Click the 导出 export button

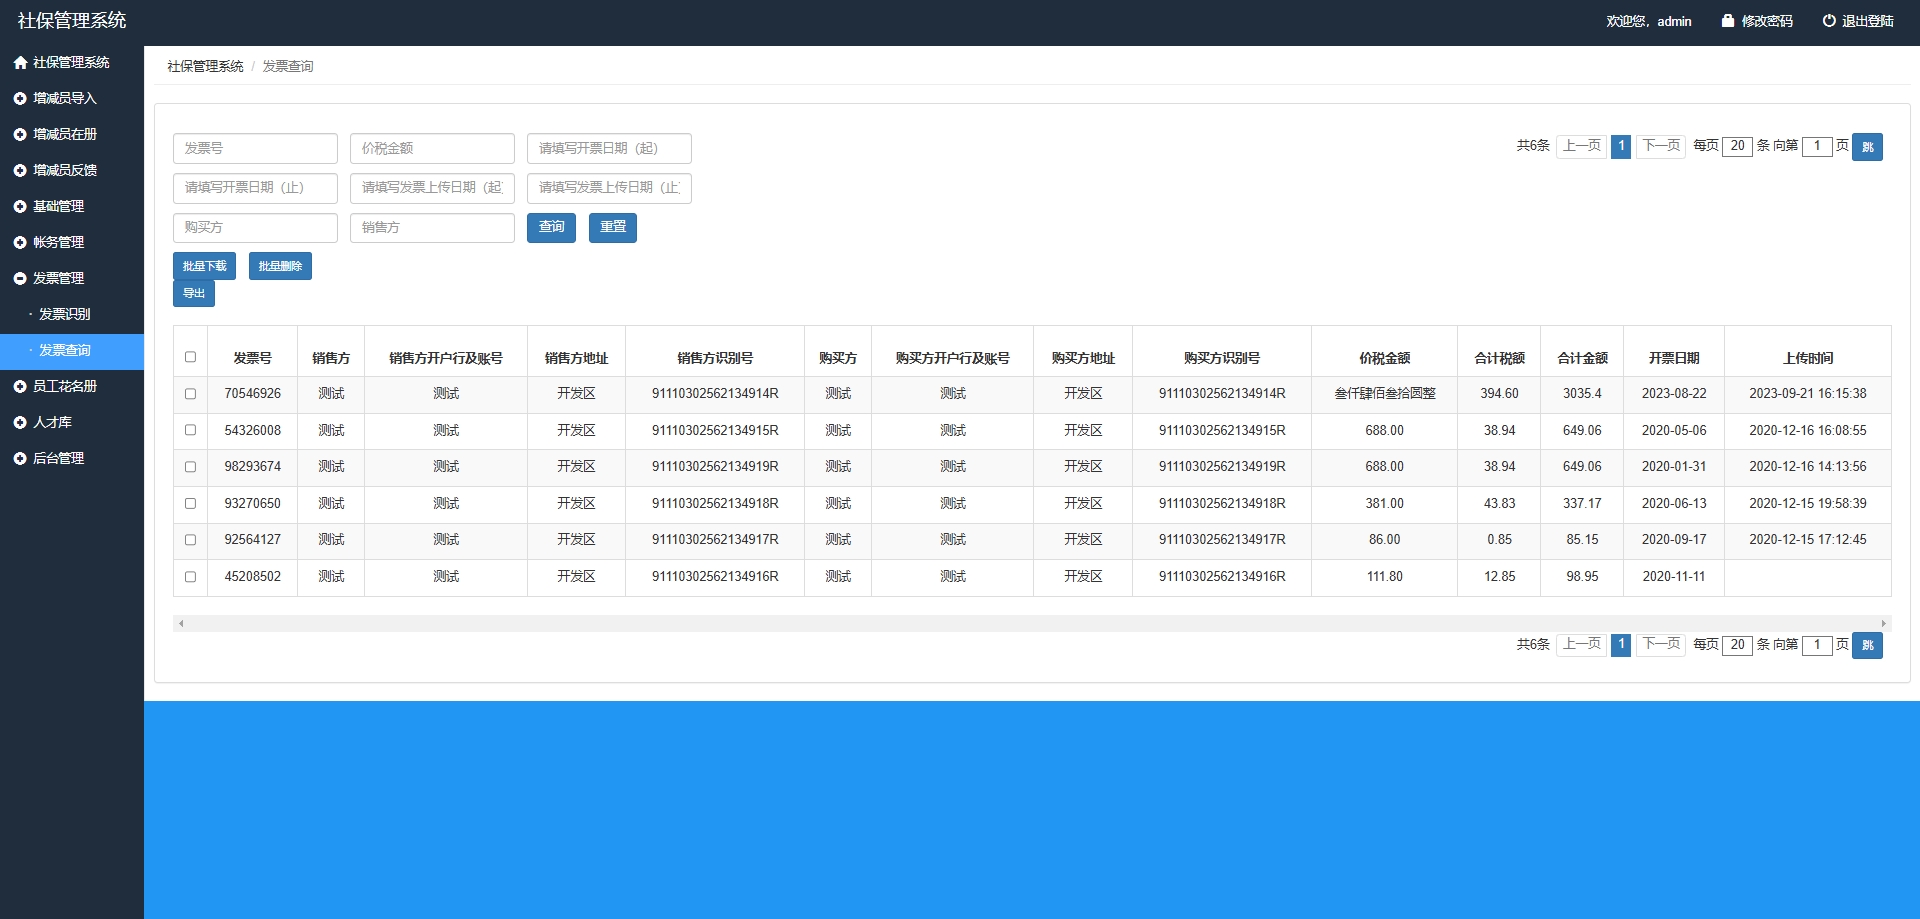click(x=194, y=293)
